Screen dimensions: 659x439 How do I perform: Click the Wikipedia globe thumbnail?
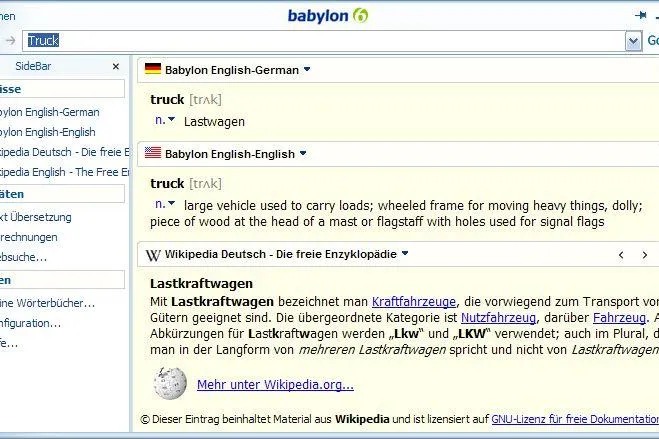[x=170, y=383]
